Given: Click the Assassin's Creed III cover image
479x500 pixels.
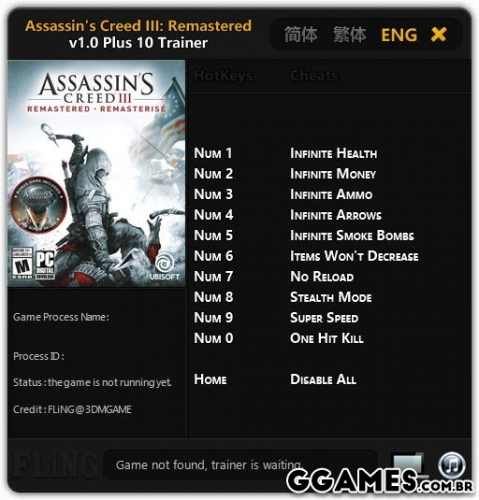Looking at the screenshot, I should 96,173.
